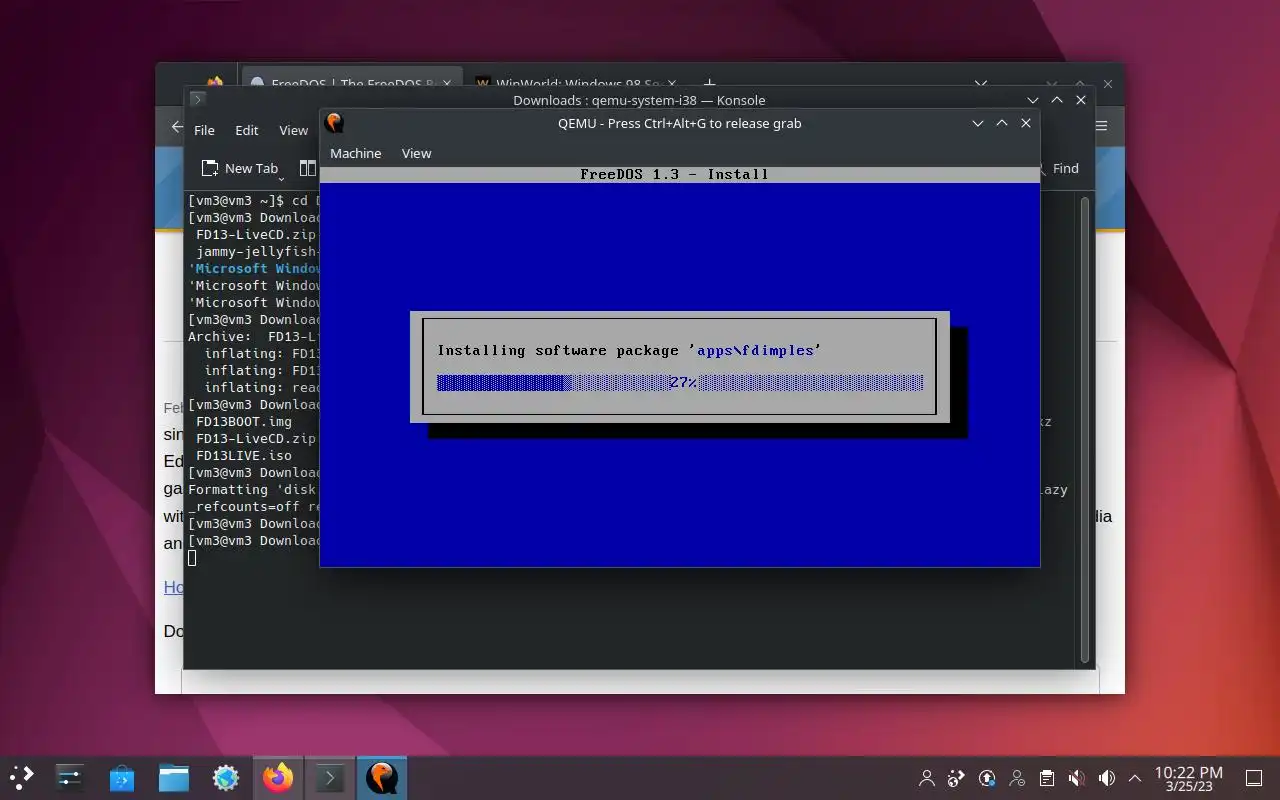The image size is (1280, 800).
Task: Click the split view icon in Konsole toolbar
Action: 308,168
